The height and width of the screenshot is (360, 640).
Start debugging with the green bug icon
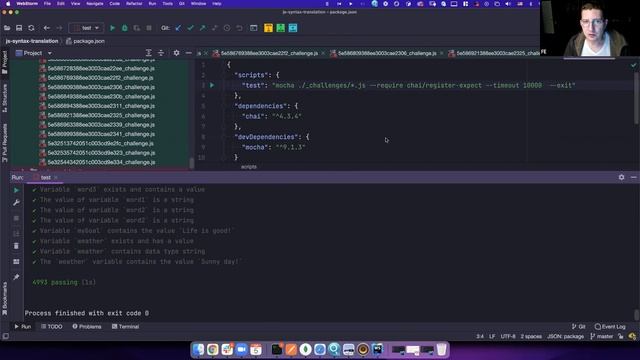coord(124,28)
